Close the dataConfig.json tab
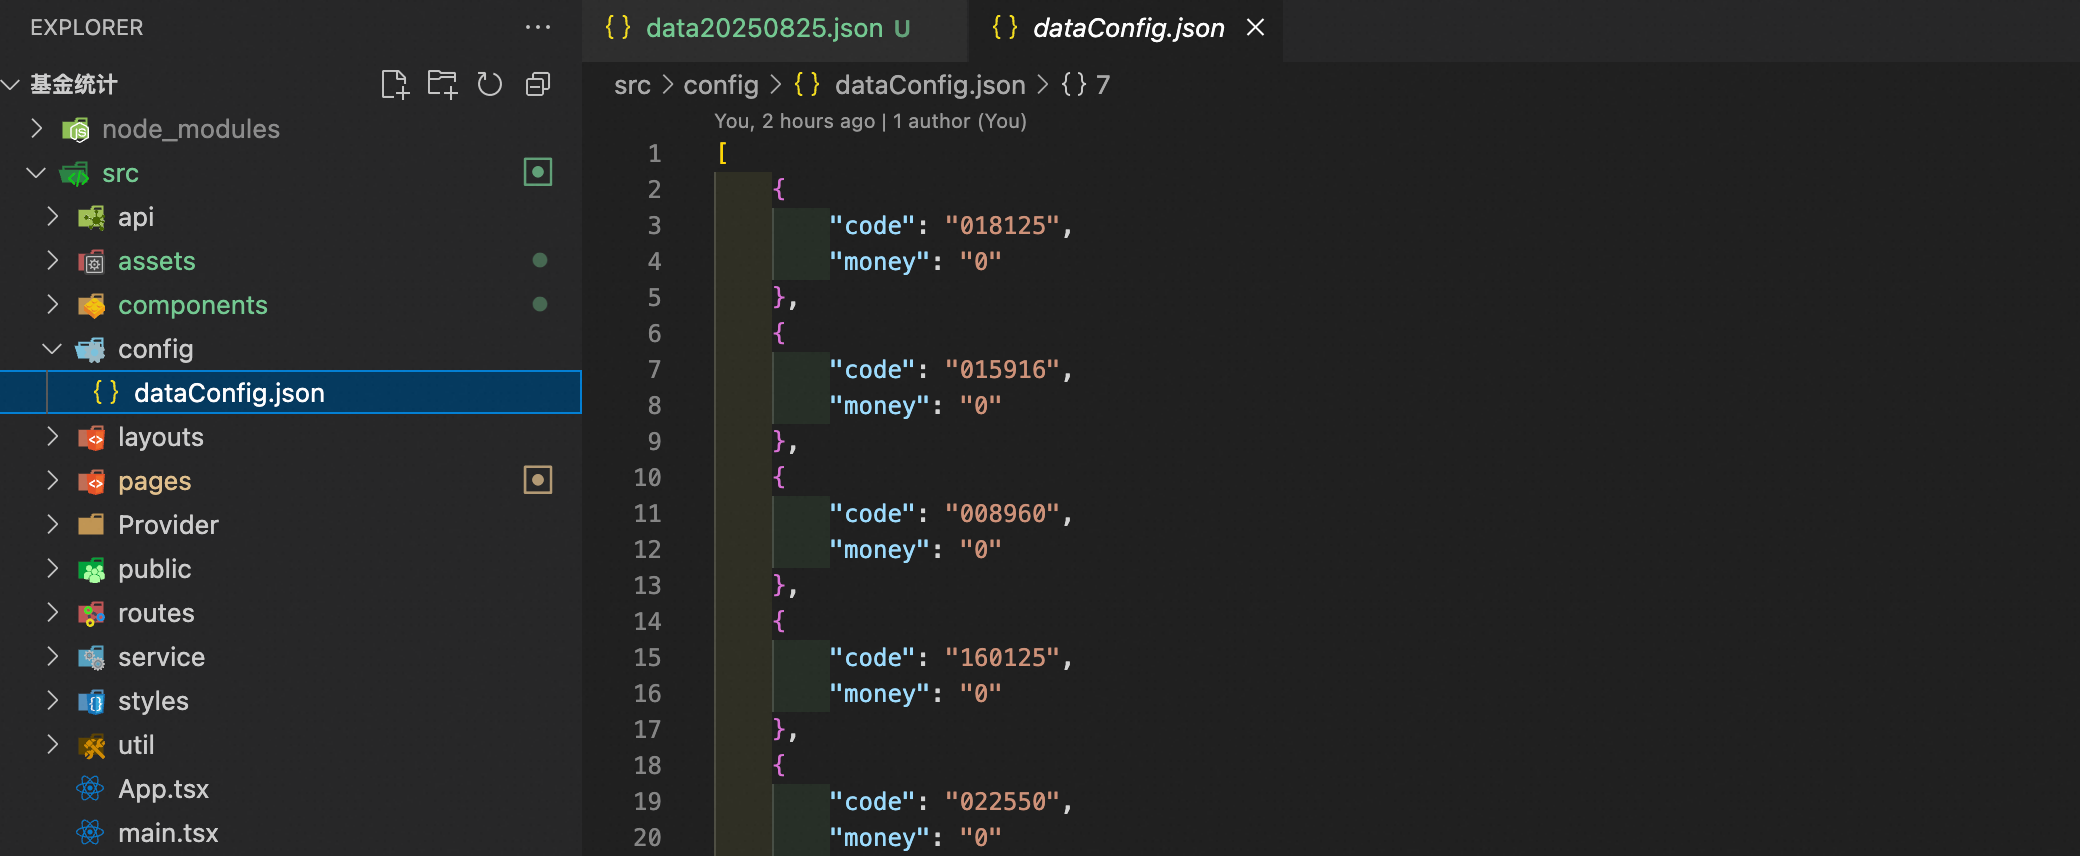2080x856 pixels. (x=1256, y=28)
